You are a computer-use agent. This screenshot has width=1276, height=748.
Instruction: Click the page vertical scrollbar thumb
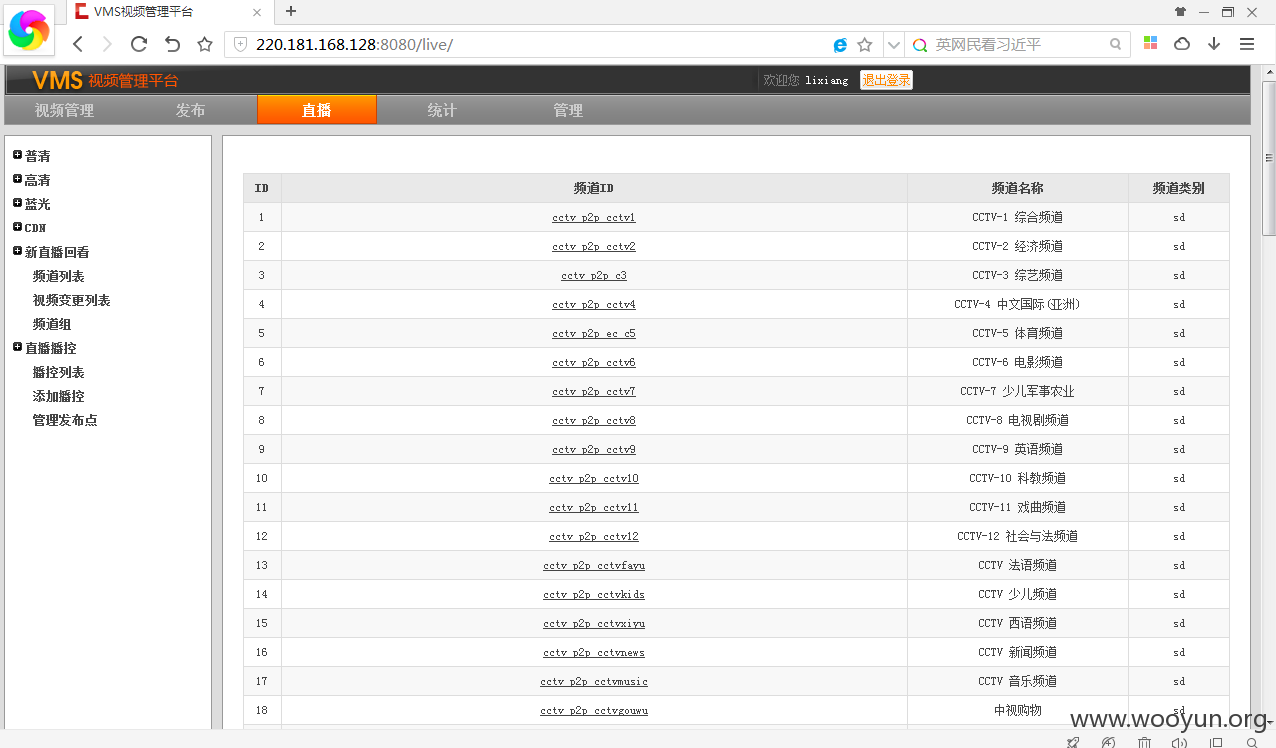click(1269, 158)
